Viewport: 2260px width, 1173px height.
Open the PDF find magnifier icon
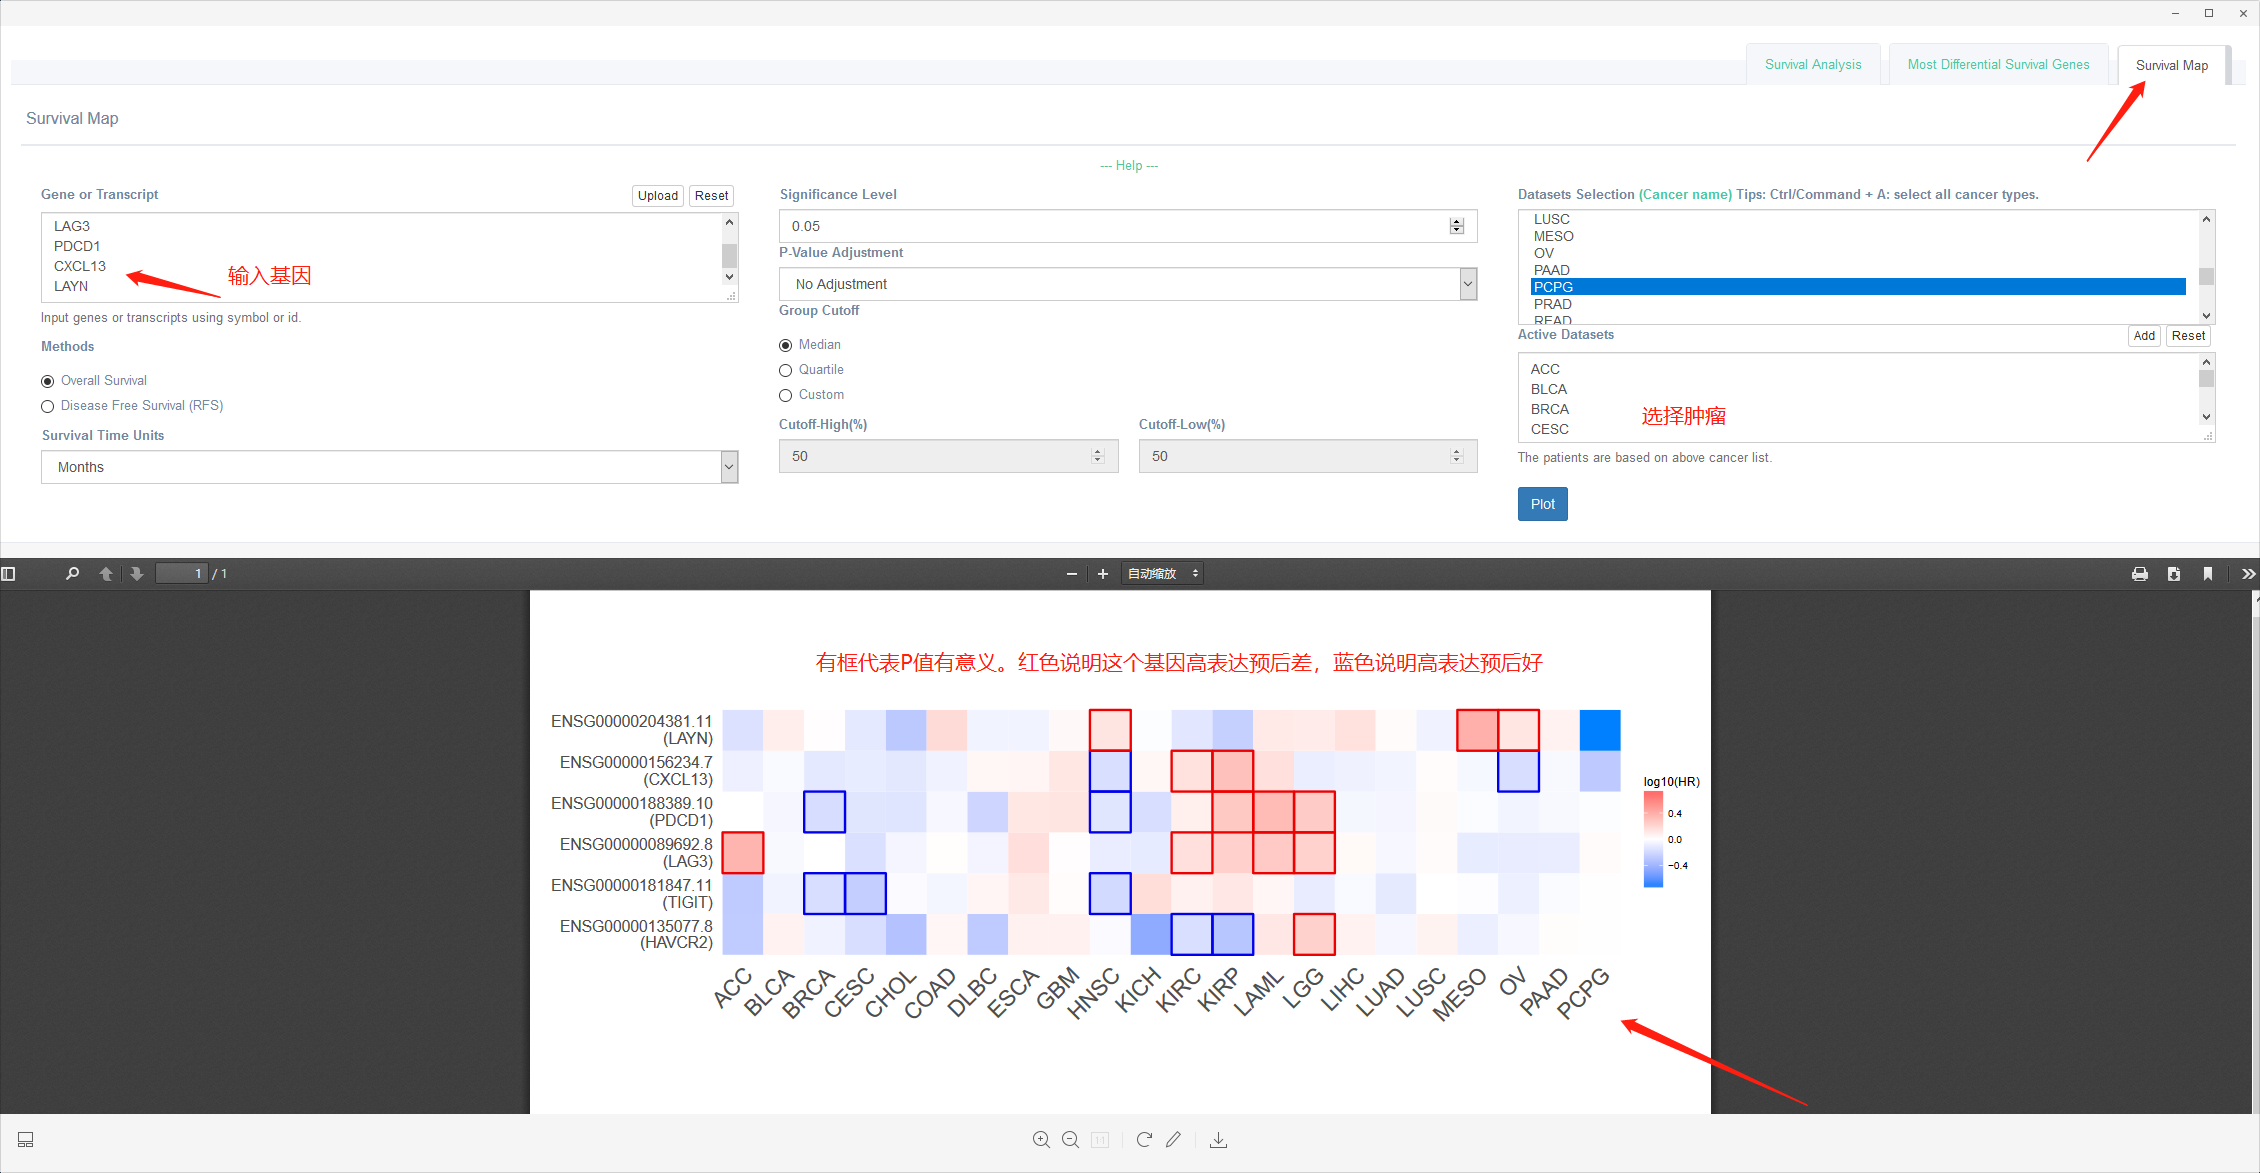pos(72,574)
